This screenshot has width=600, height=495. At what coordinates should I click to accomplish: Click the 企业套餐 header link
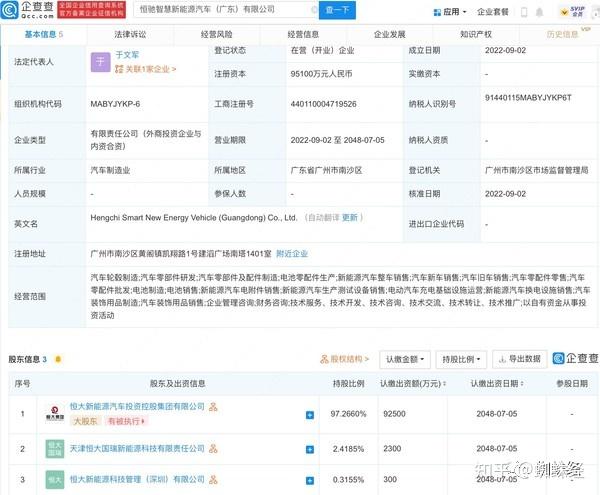click(x=493, y=12)
